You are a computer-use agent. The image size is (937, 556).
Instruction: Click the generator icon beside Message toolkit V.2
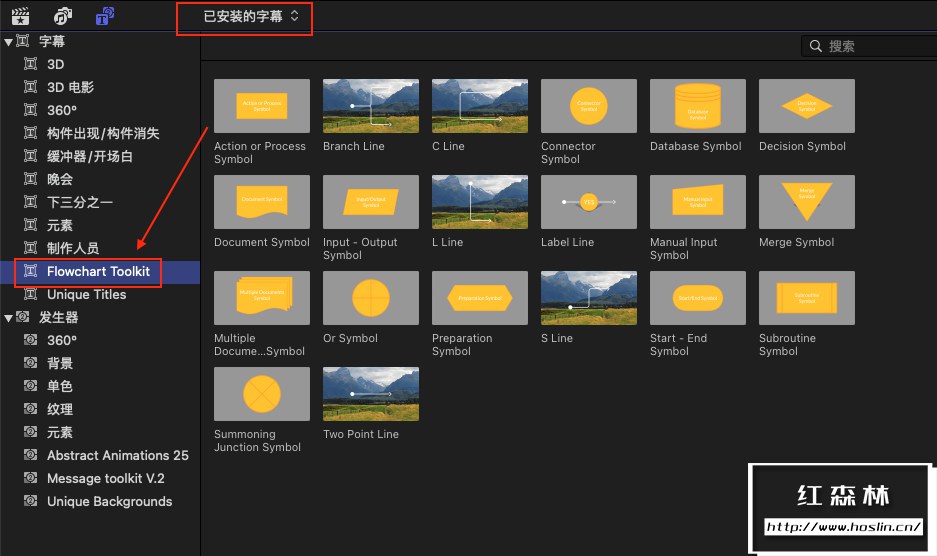click(30, 478)
